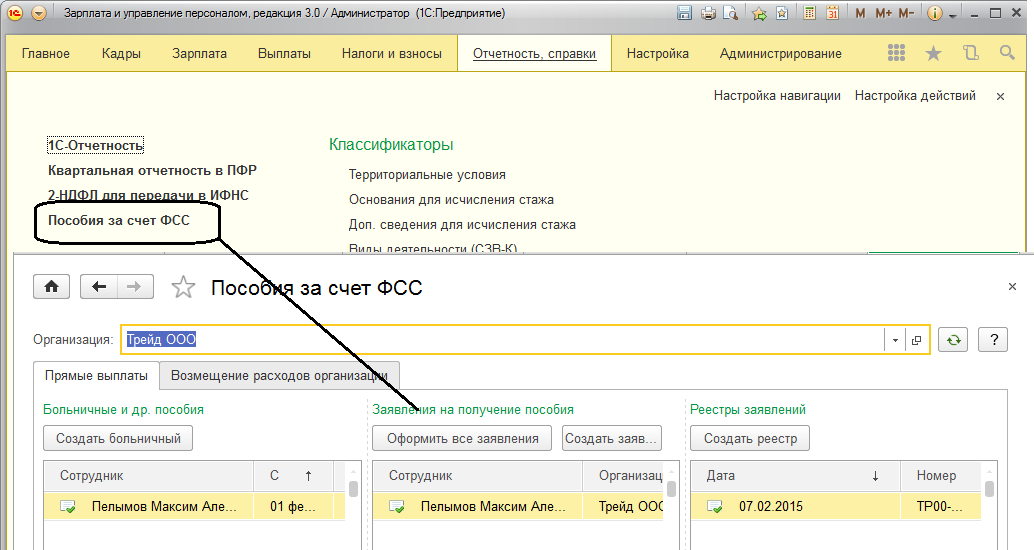Close the section menu panel with X
This screenshot has width=1034, height=550.
pyautogui.click(x=1000, y=96)
